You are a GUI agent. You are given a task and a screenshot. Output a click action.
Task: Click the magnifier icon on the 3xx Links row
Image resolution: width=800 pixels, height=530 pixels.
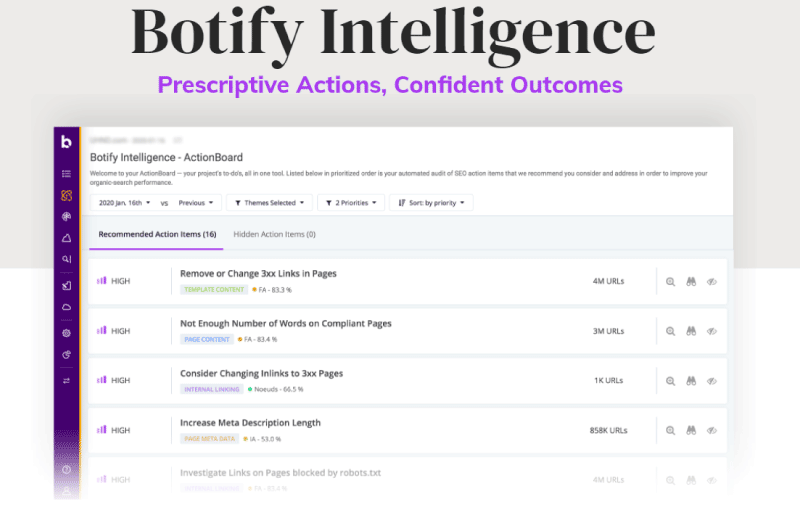pyautogui.click(x=670, y=282)
